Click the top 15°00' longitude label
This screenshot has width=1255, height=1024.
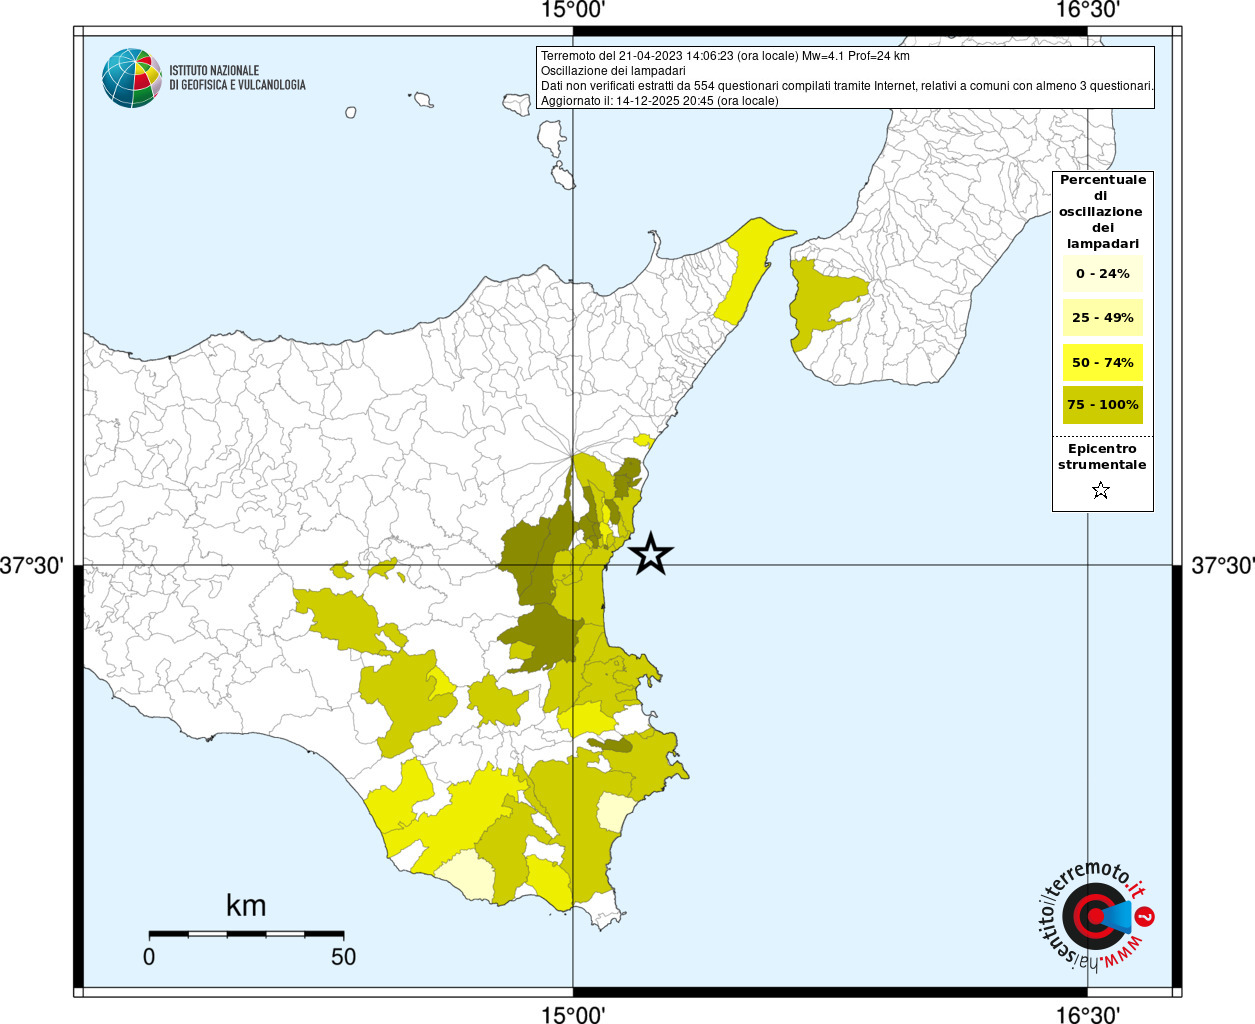(x=573, y=11)
